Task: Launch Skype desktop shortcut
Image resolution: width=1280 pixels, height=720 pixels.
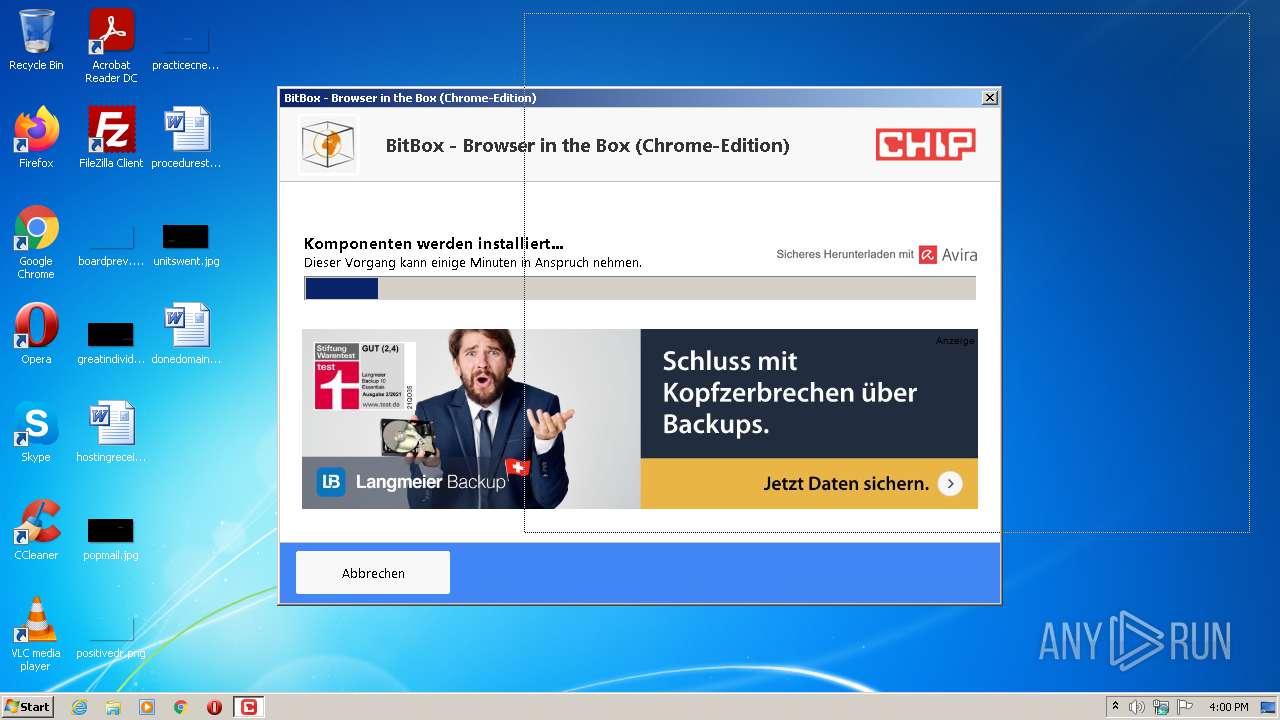Action: tap(36, 432)
